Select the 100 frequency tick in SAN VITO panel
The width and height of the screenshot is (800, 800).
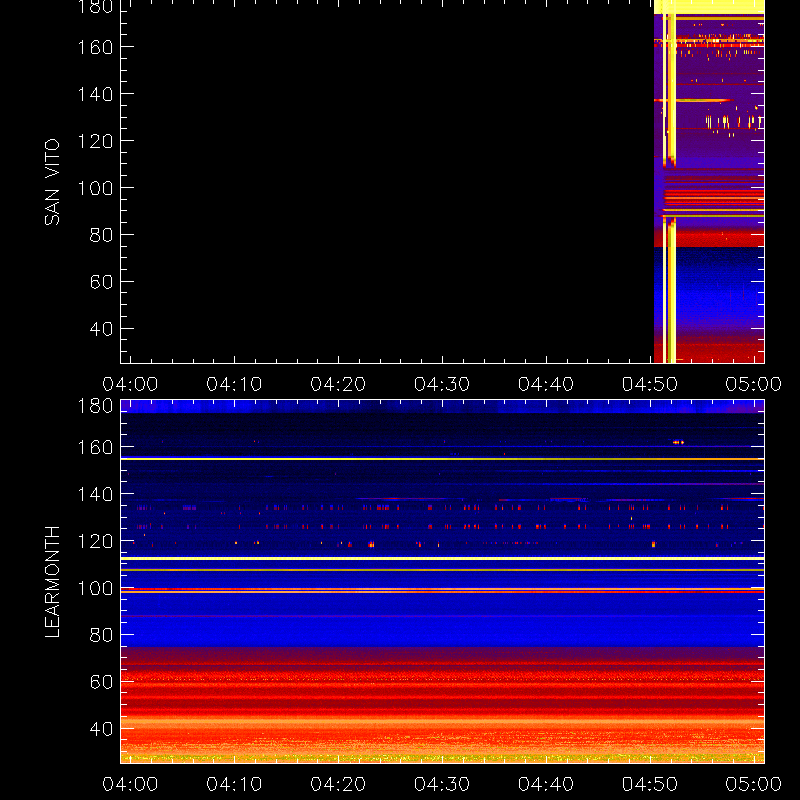click(95, 188)
